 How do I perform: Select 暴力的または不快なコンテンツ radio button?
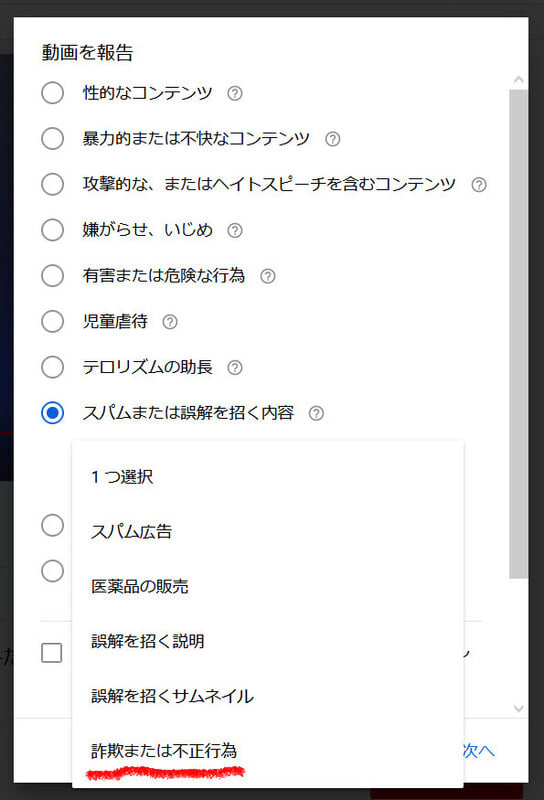pyautogui.click(x=53, y=138)
